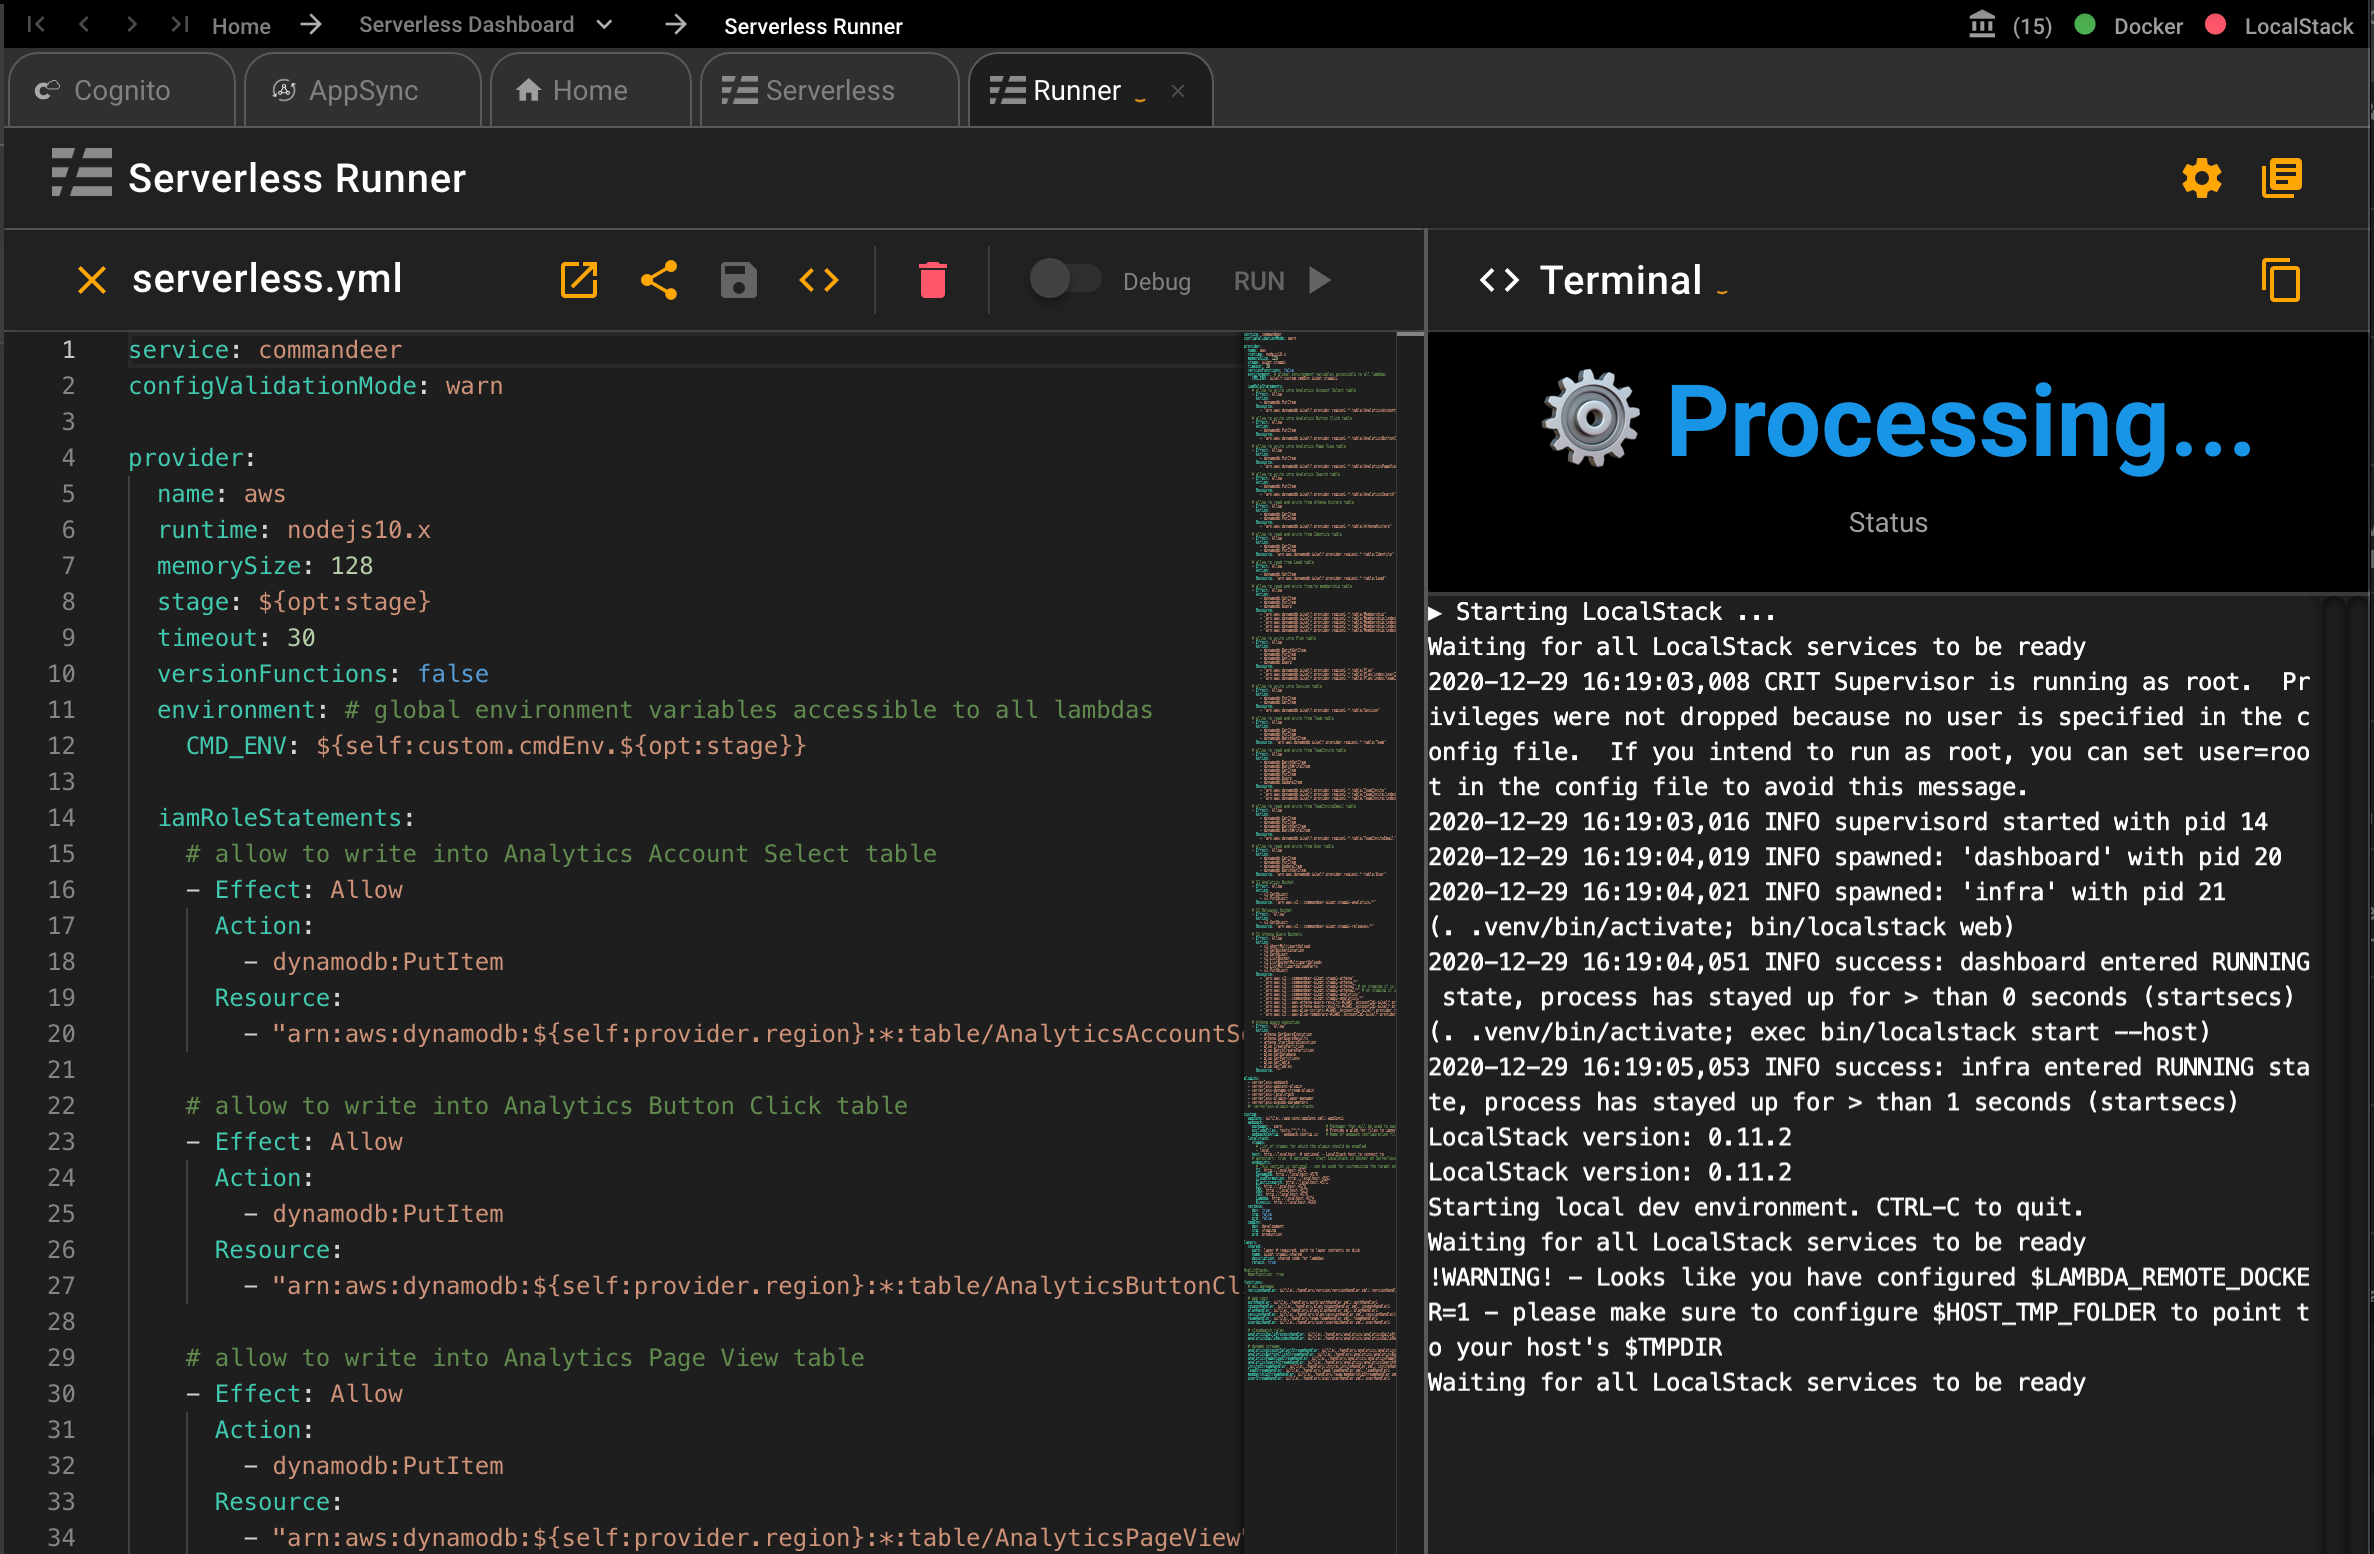Image resolution: width=2374 pixels, height=1554 pixels.
Task: Delete file using the red trash icon
Action: pos(932,281)
